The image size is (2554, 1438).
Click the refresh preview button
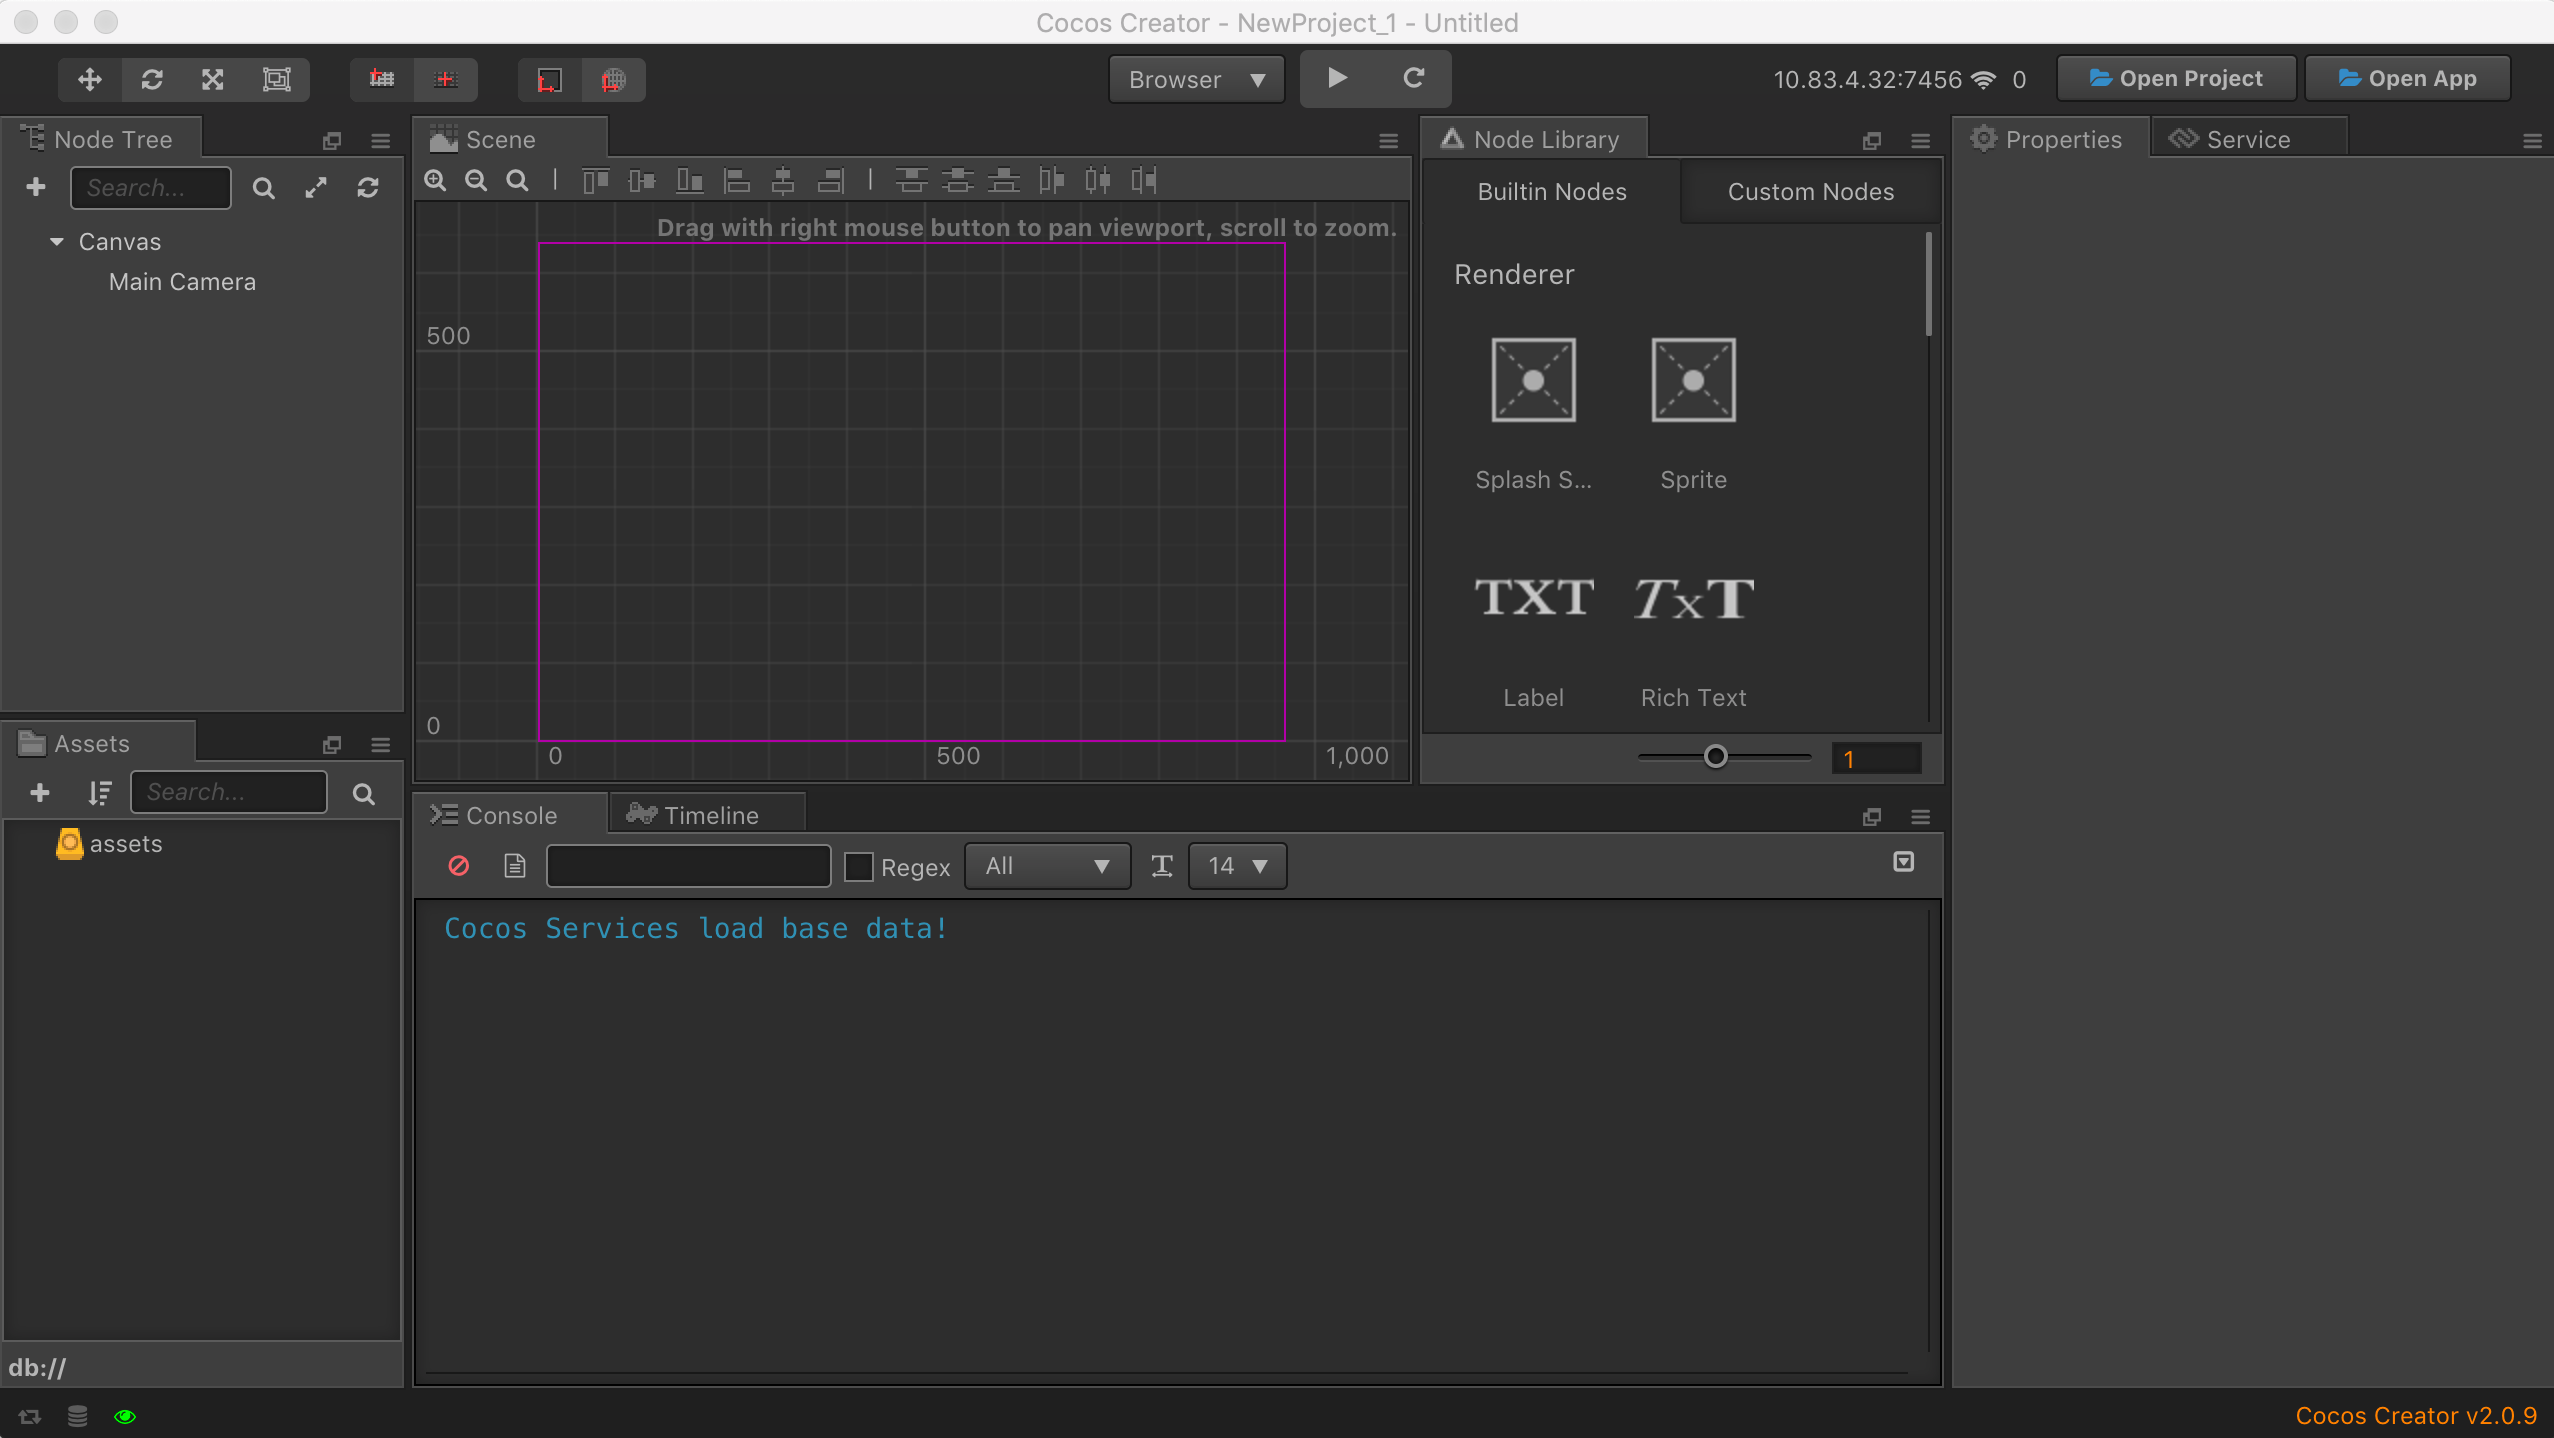click(x=1413, y=78)
